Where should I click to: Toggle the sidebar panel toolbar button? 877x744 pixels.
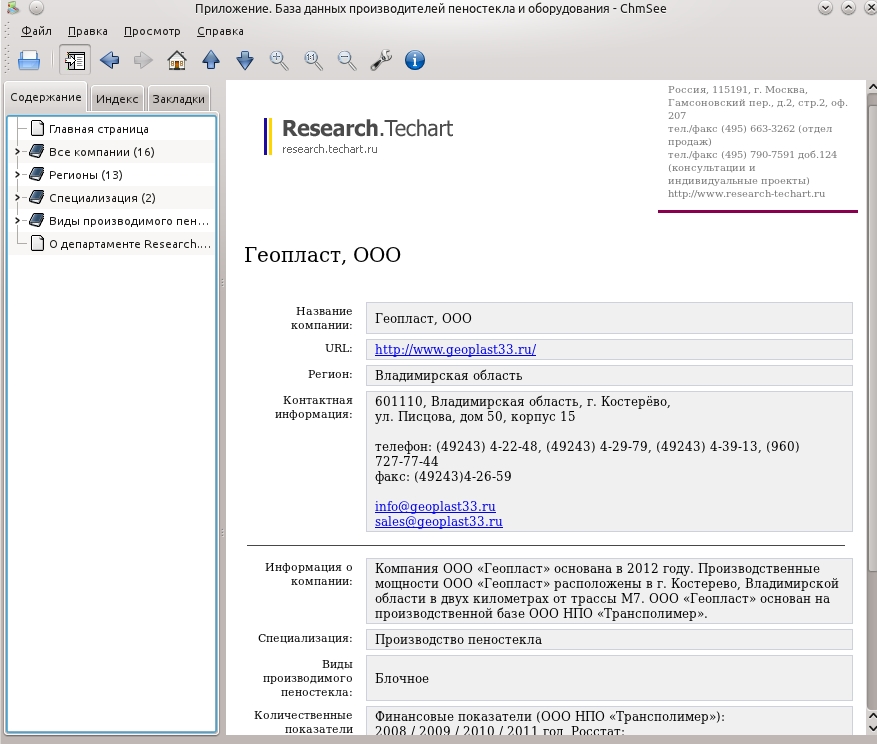tap(75, 60)
